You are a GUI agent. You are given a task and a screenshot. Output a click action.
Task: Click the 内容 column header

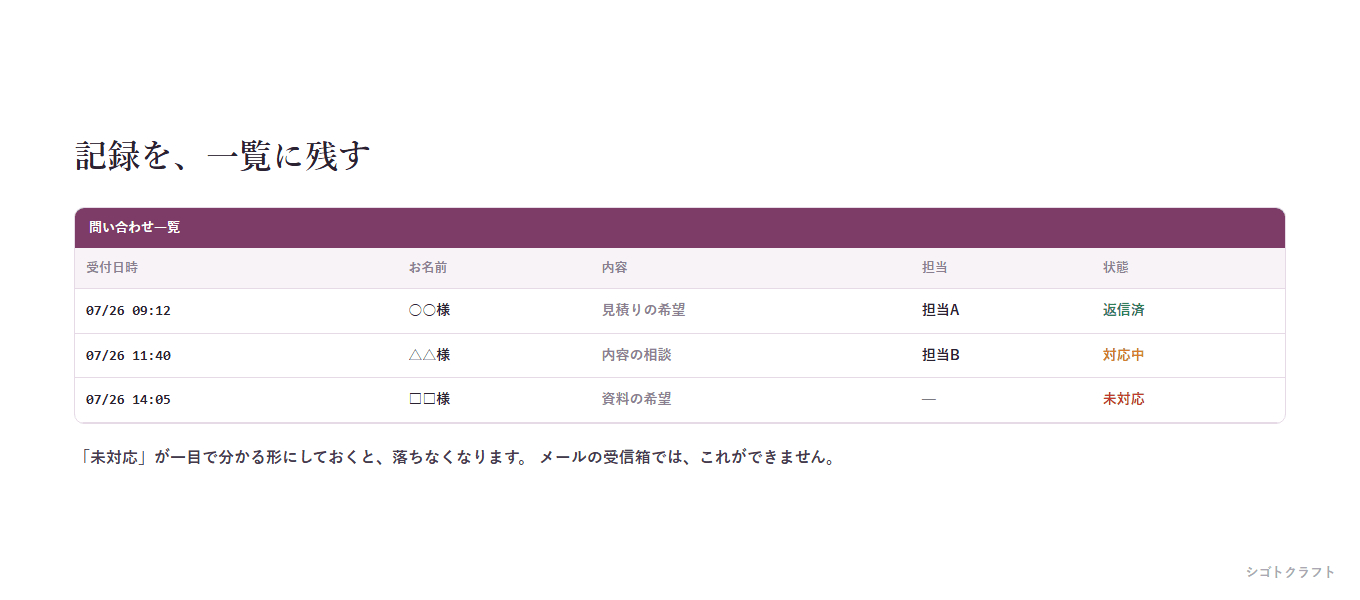tap(614, 268)
